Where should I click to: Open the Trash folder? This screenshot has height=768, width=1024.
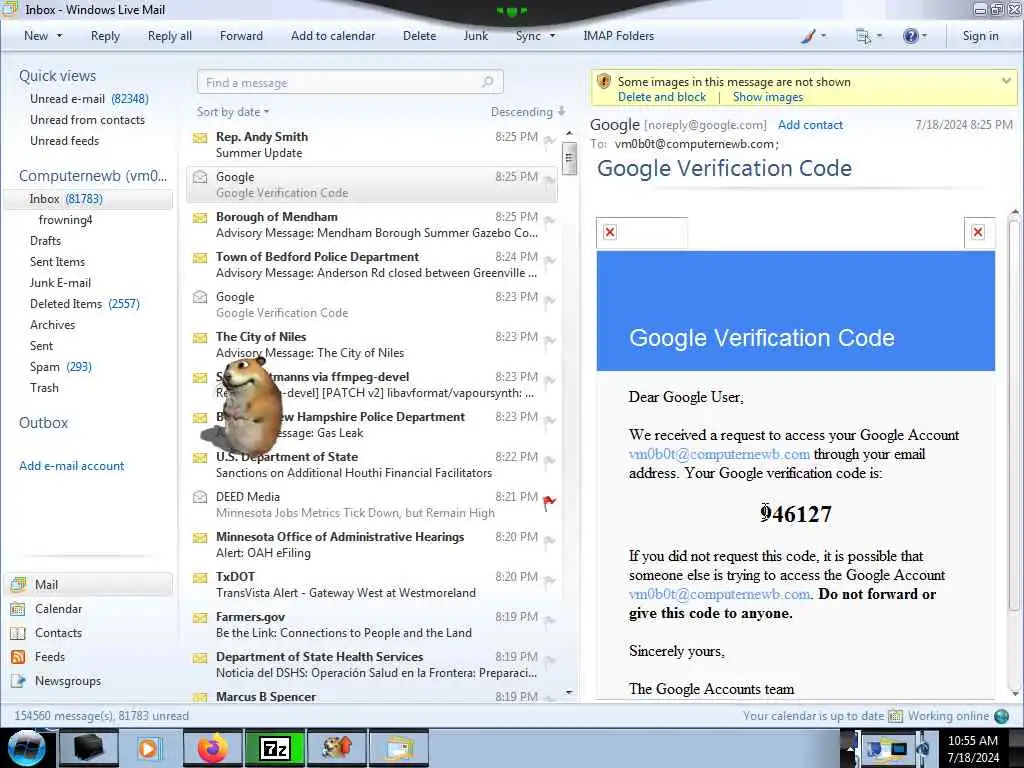click(x=44, y=387)
